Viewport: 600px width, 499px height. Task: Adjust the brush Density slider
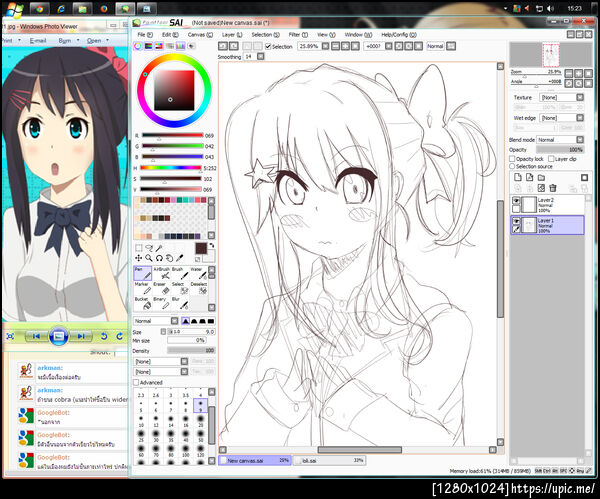pyautogui.click(x=191, y=351)
